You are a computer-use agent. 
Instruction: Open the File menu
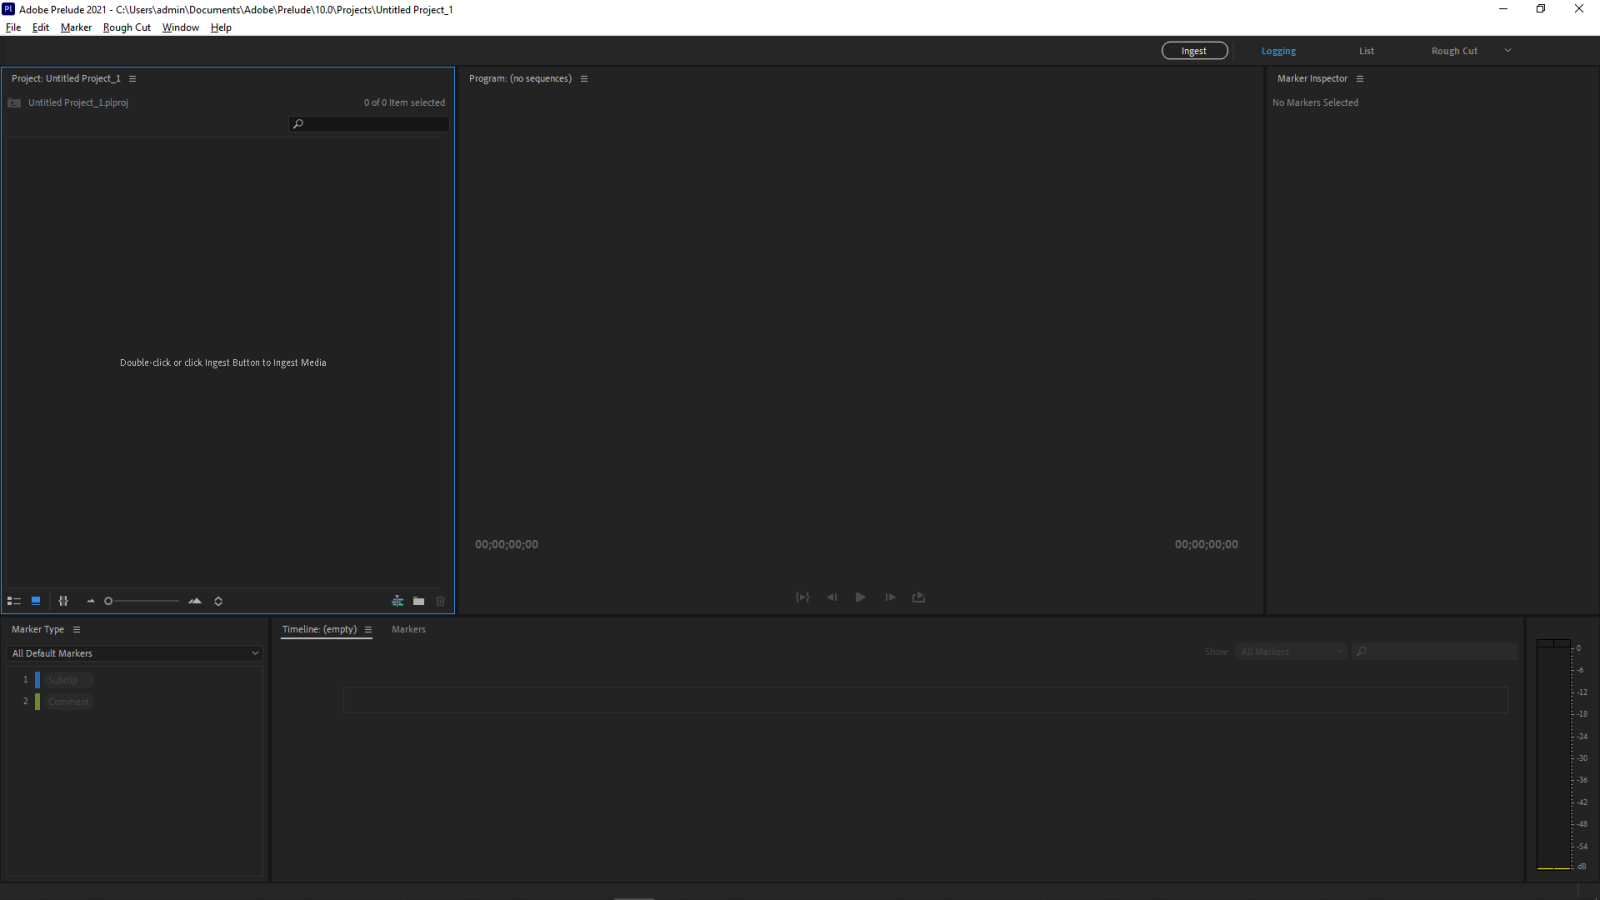pyautogui.click(x=13, y=28)
